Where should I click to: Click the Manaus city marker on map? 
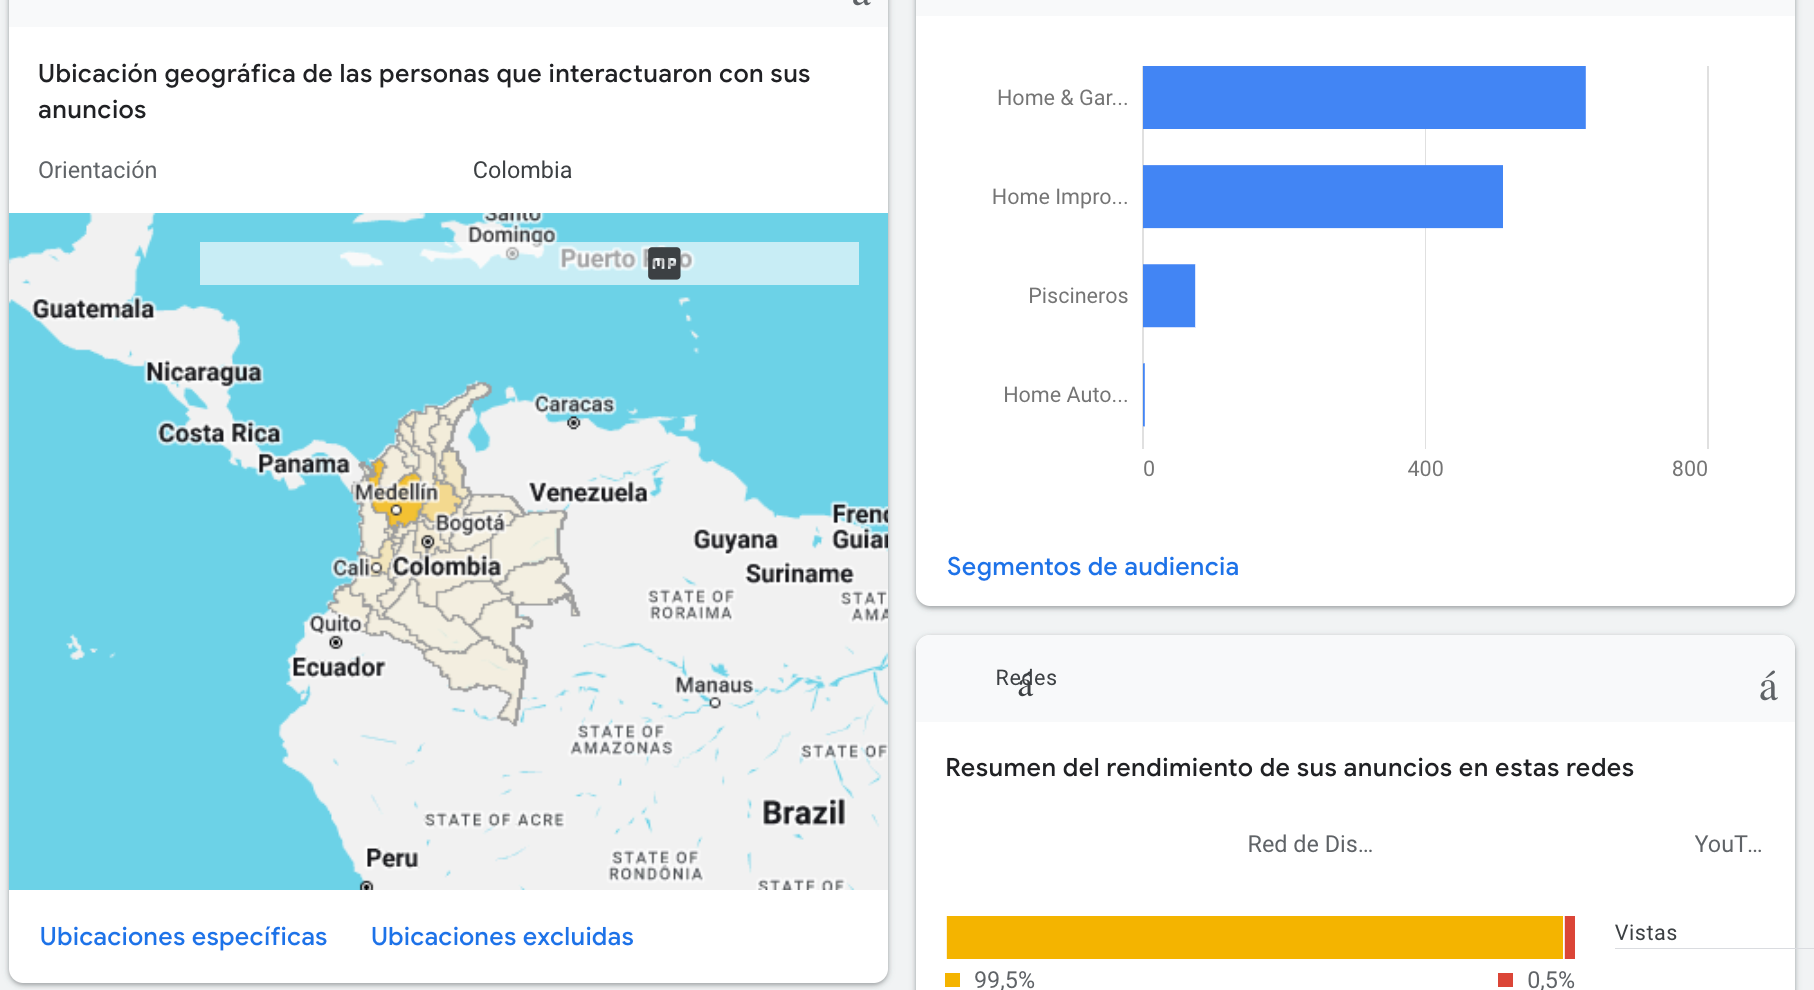715,703
